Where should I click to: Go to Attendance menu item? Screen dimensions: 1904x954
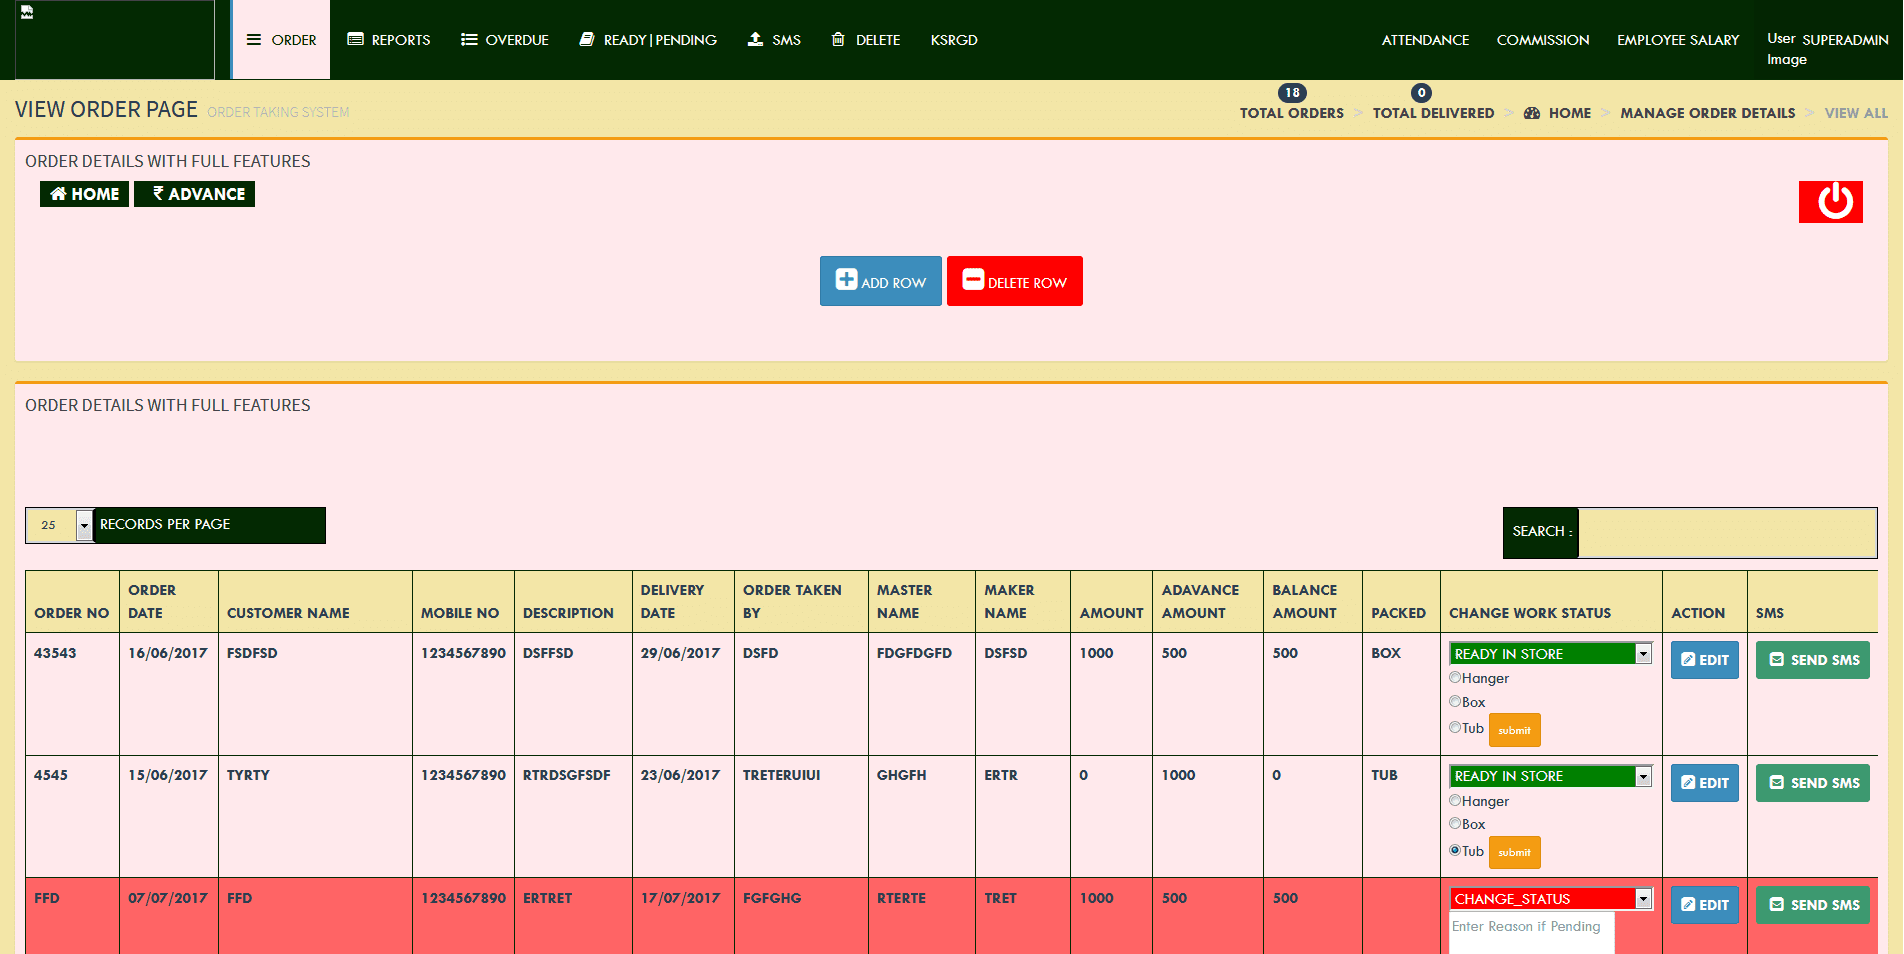click(1425, 40)
